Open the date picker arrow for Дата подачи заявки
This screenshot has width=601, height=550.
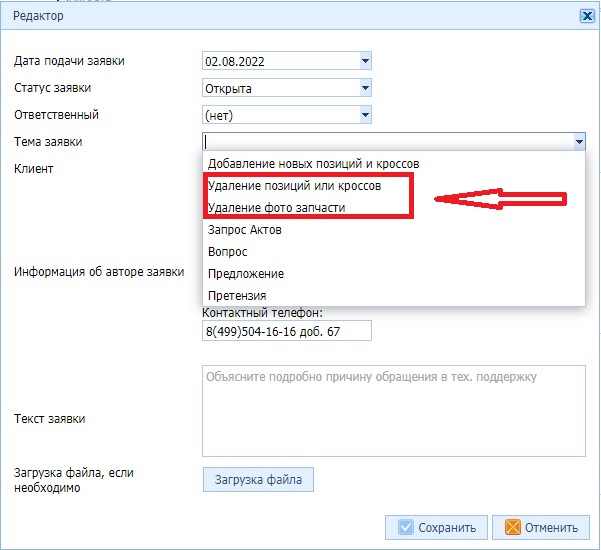pos(365,61)
